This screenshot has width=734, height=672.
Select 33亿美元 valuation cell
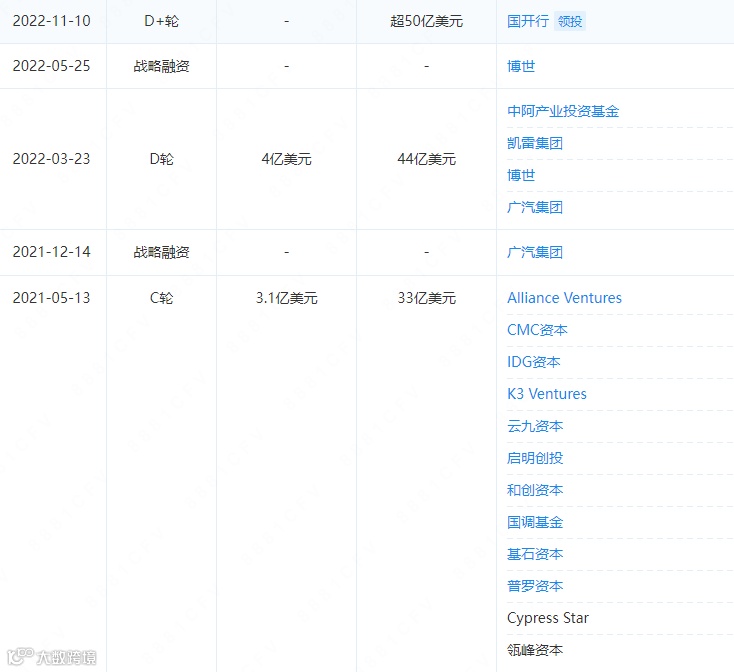tap(426, 298)
